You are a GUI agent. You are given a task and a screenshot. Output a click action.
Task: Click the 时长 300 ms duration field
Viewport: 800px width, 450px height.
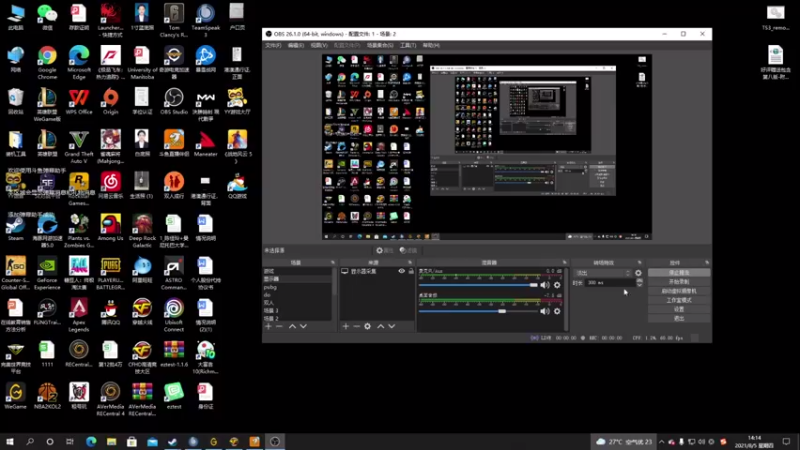point(610,283)
